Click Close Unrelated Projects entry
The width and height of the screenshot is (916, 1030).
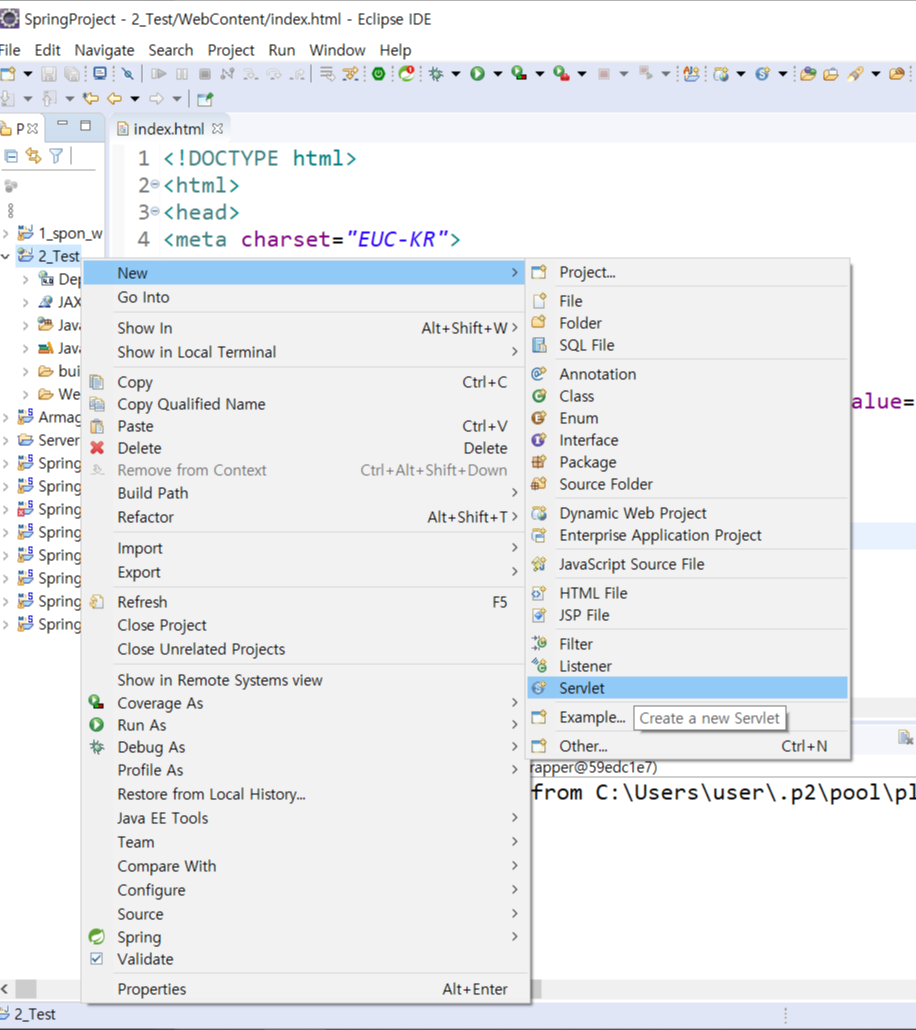(305, 649)
